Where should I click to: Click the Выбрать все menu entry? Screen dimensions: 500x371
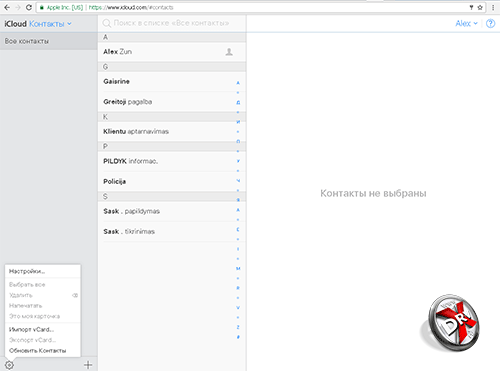coord(43,285)
